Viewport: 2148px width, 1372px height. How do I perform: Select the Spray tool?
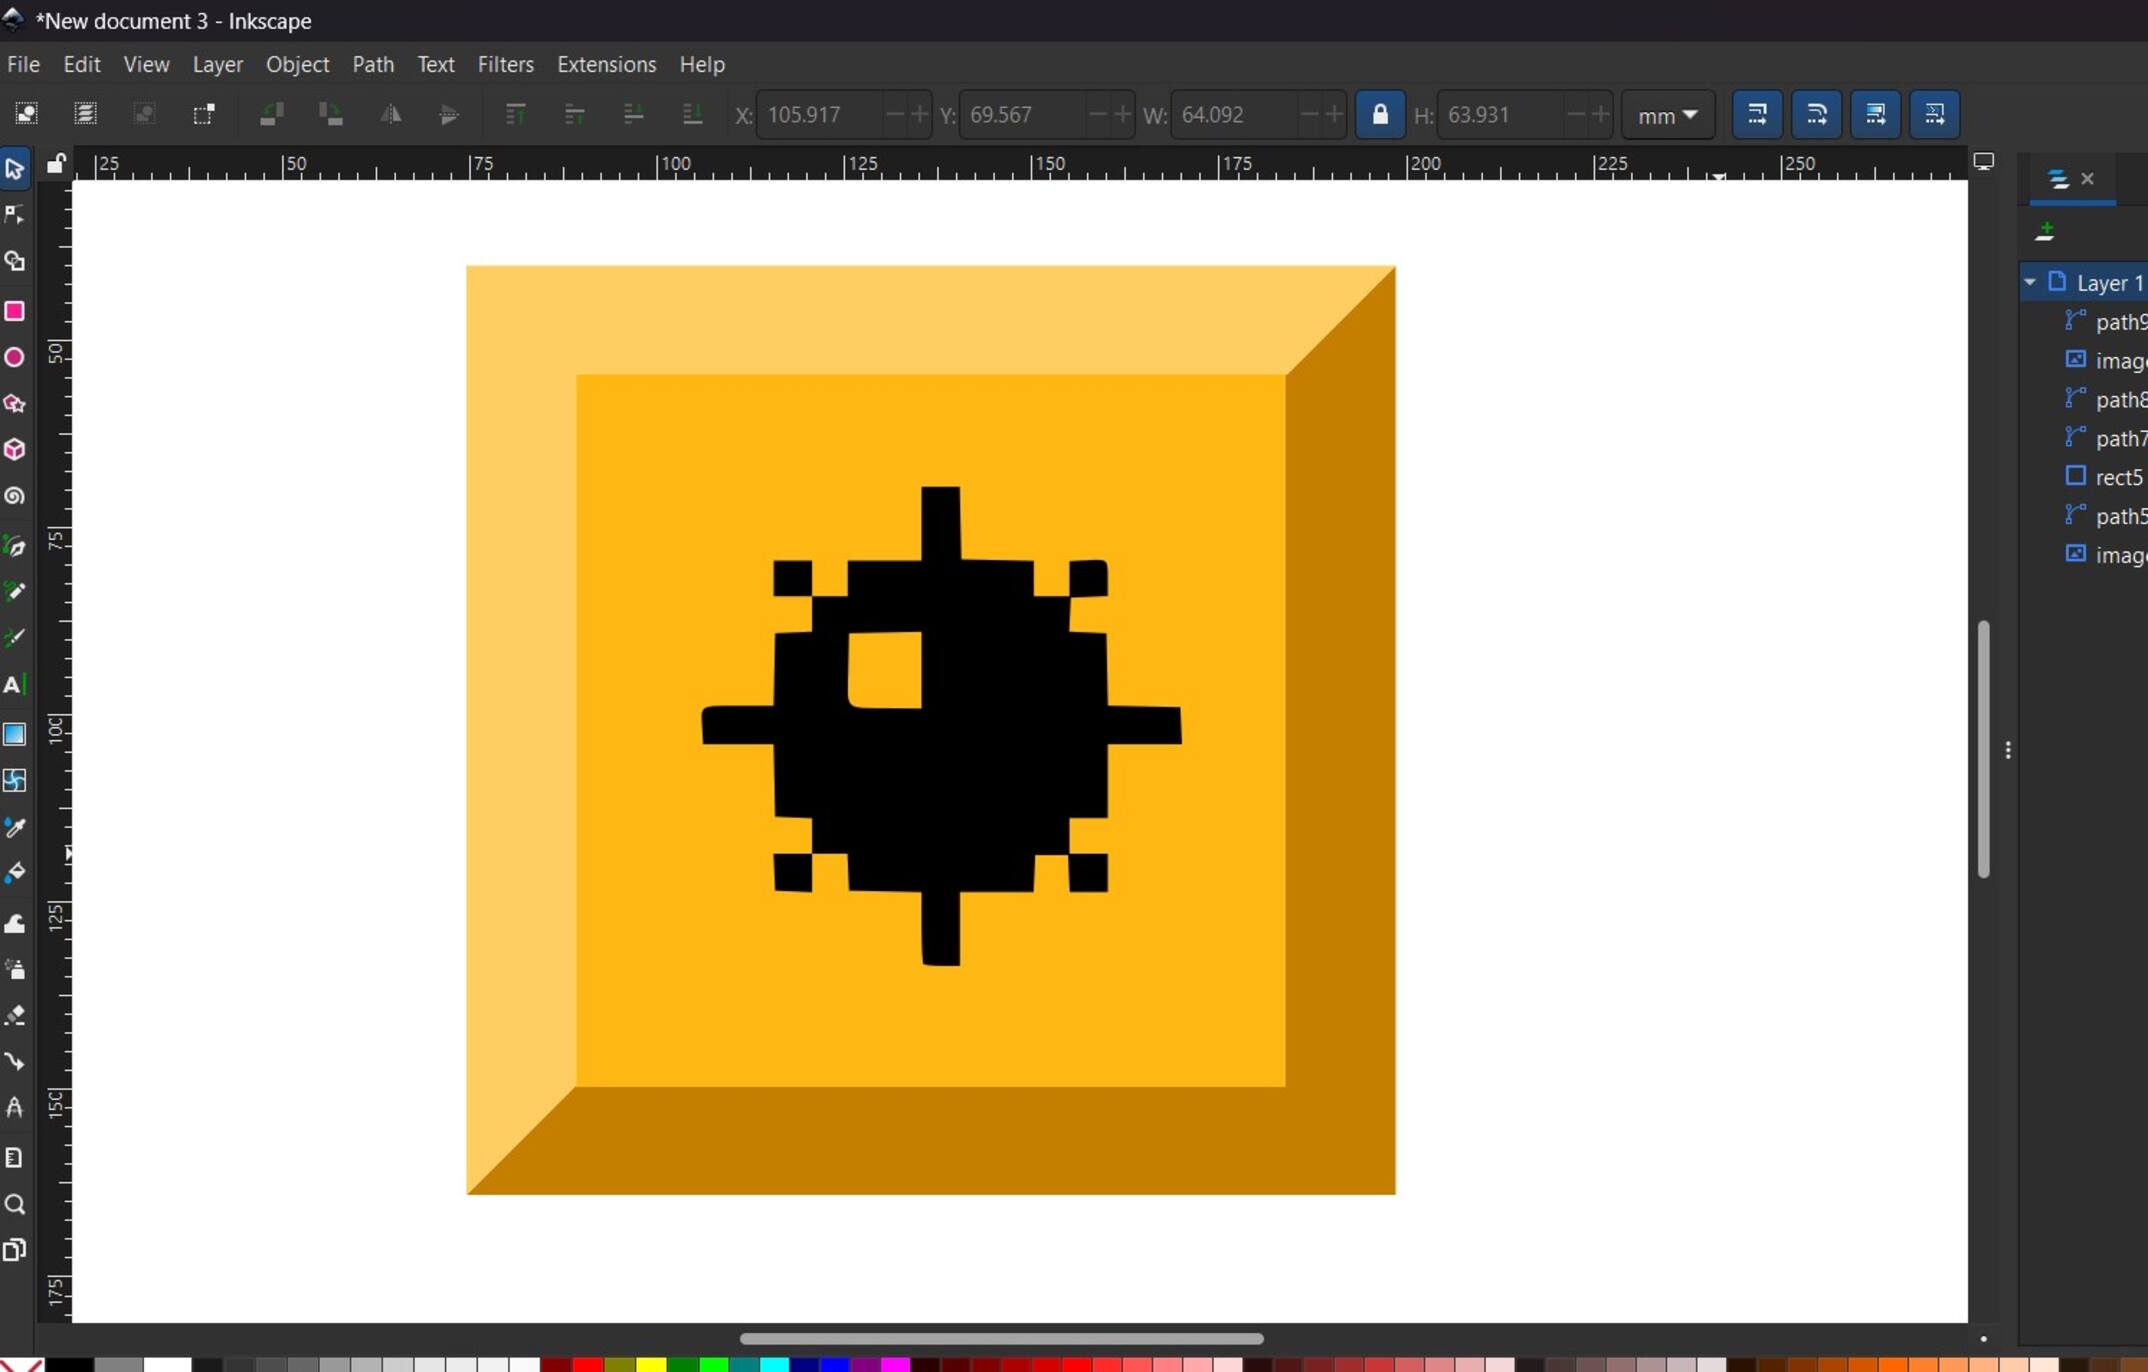coord(15,968)
